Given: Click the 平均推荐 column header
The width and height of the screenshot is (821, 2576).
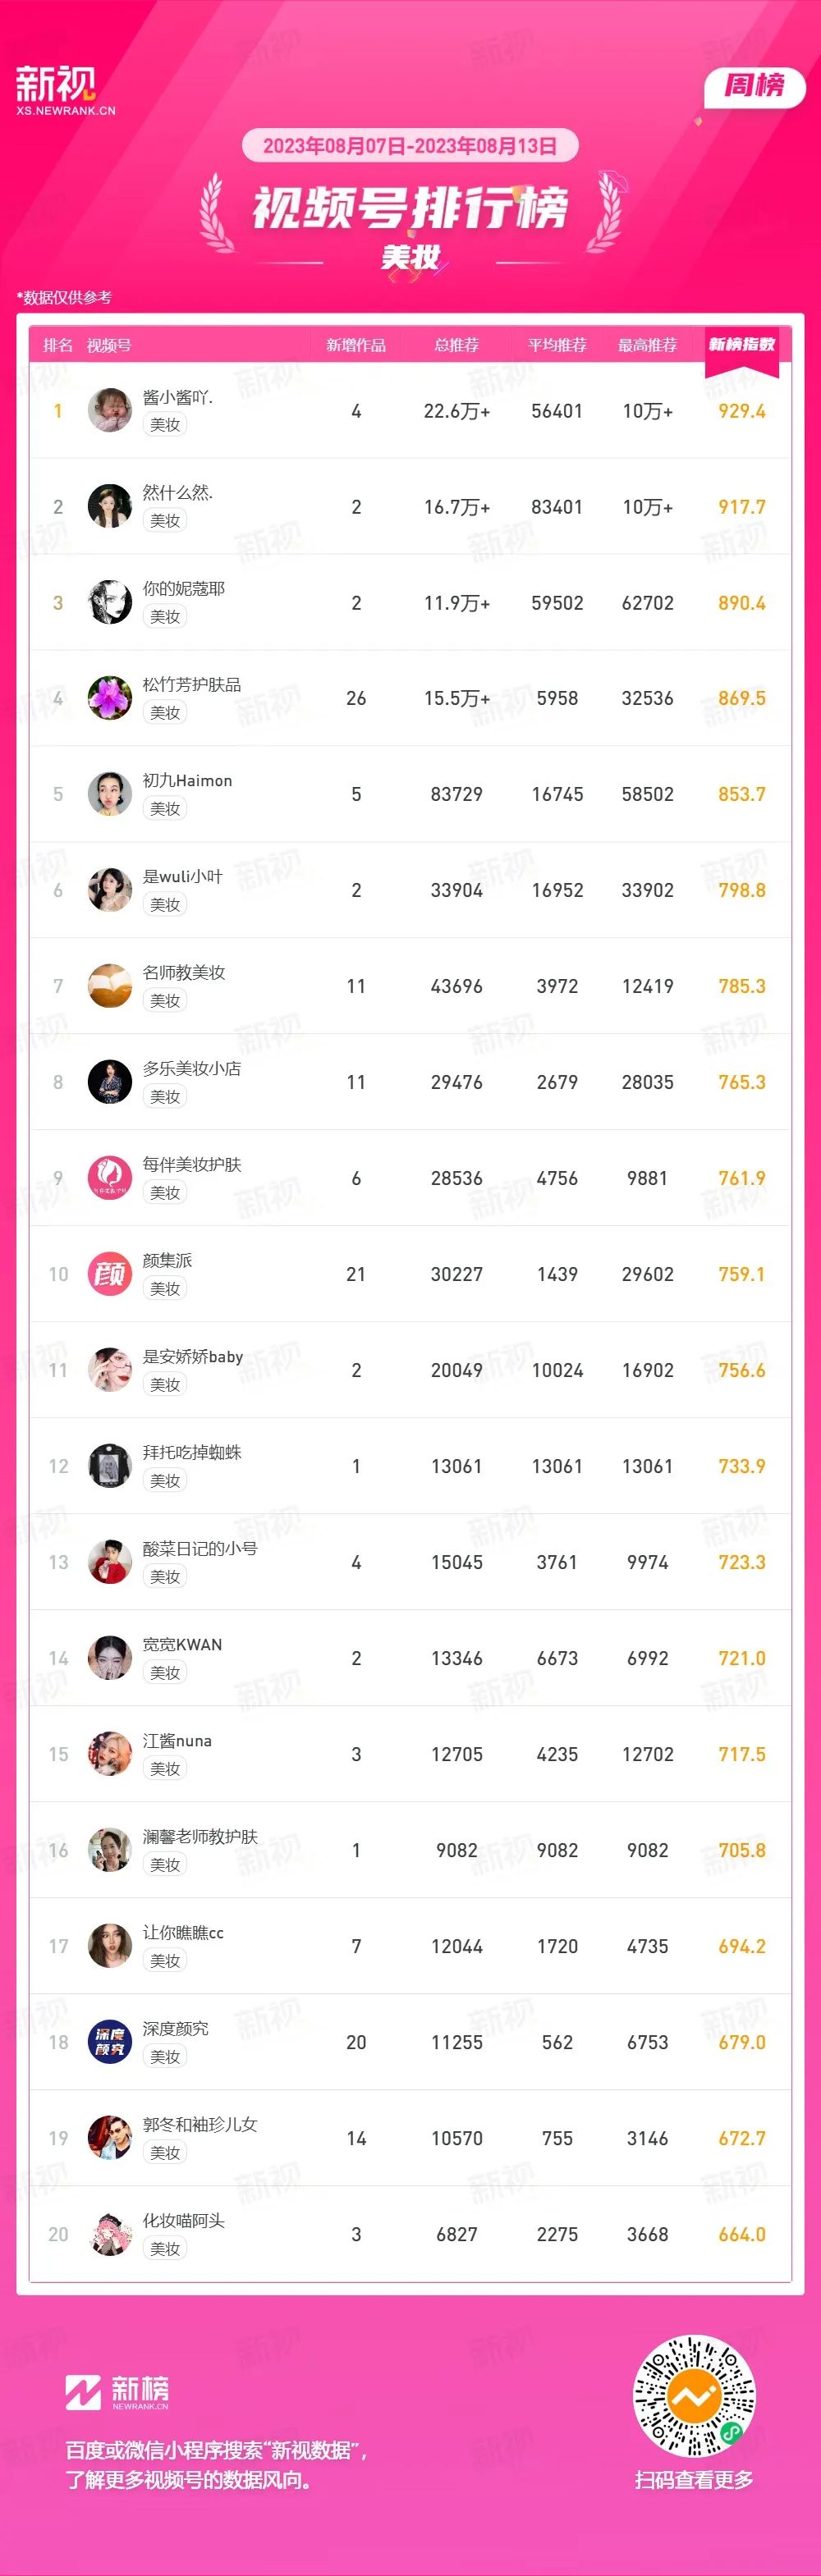Looking at the screenshot, I should [557, 345].
